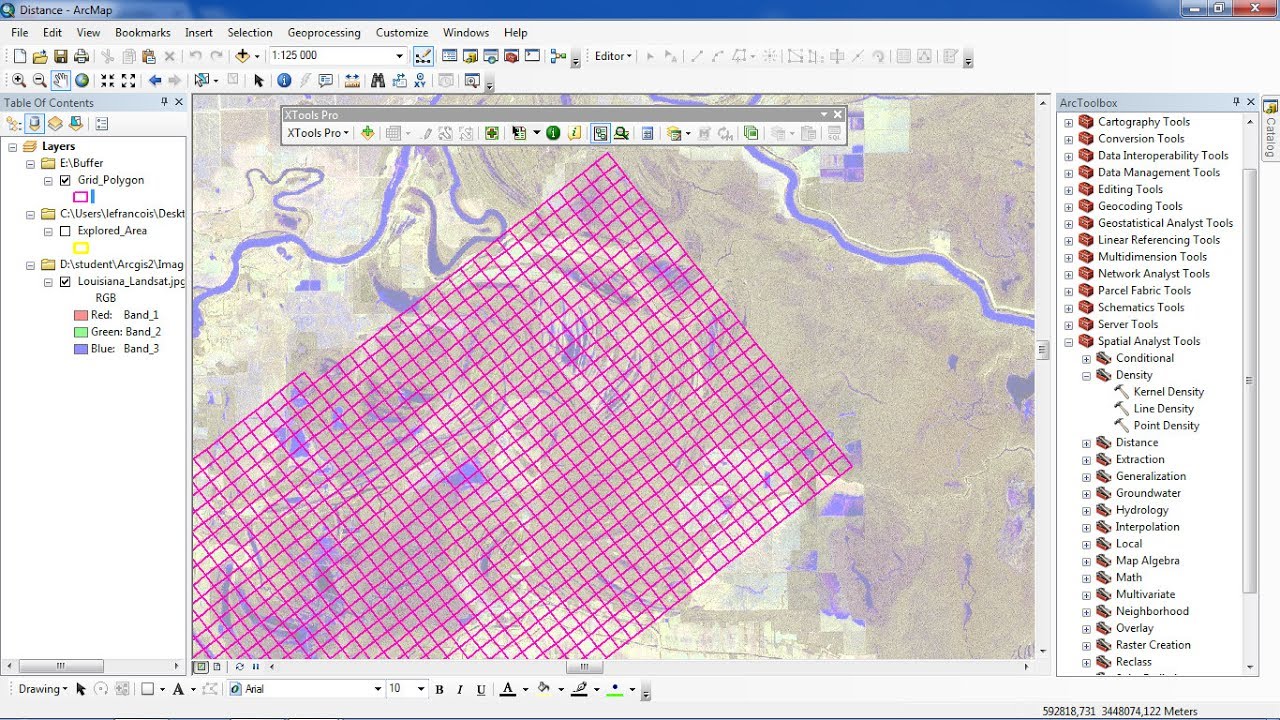Open Go To XY tool

click(x=422, y=80)
